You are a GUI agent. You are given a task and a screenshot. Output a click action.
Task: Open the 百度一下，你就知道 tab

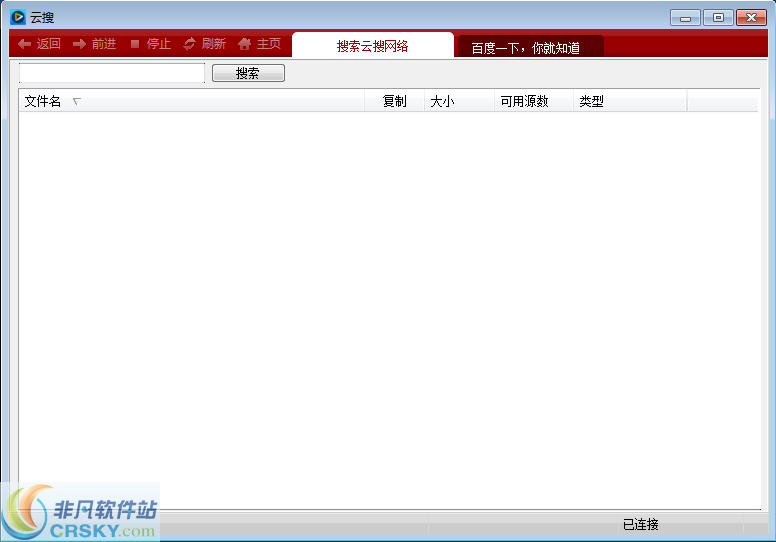click(530, 47)
